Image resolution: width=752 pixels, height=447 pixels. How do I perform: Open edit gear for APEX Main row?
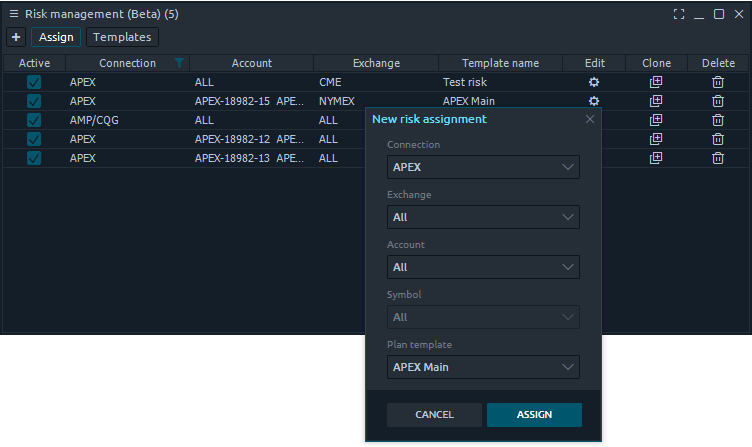click(x=594, y=101)
